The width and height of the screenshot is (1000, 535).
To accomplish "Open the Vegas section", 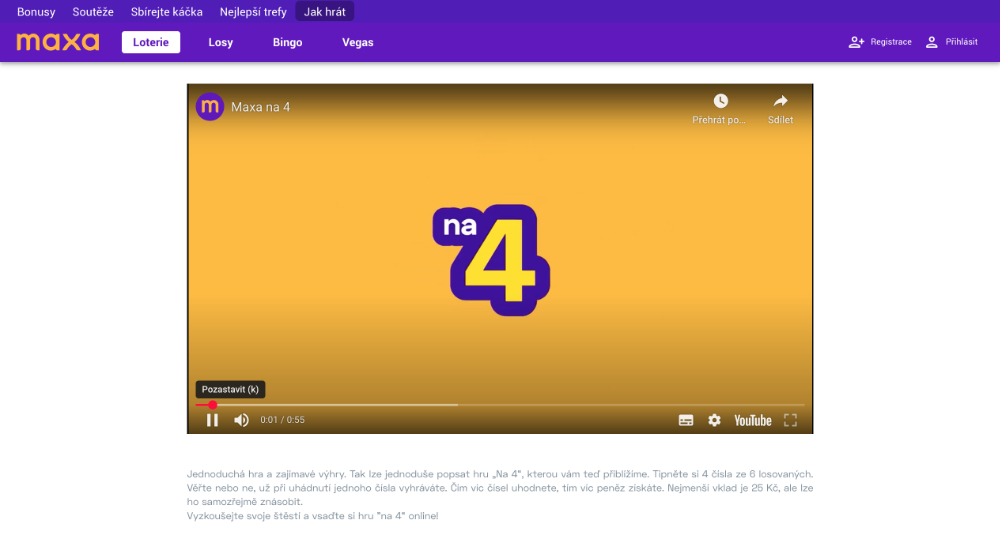I will click(x=358, y=42).
